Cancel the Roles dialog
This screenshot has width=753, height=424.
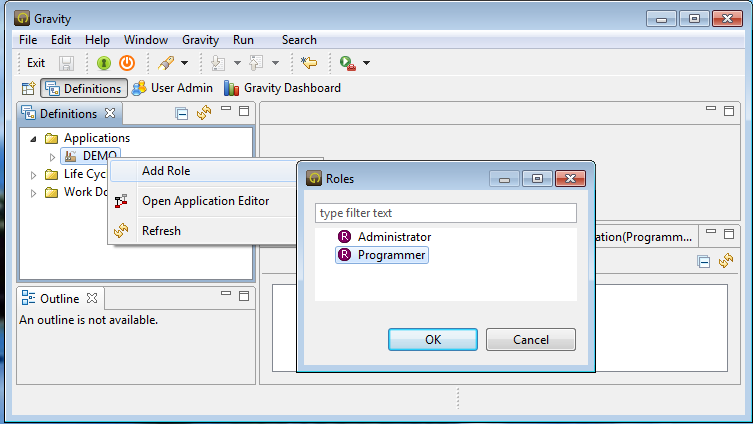[531, 339]
